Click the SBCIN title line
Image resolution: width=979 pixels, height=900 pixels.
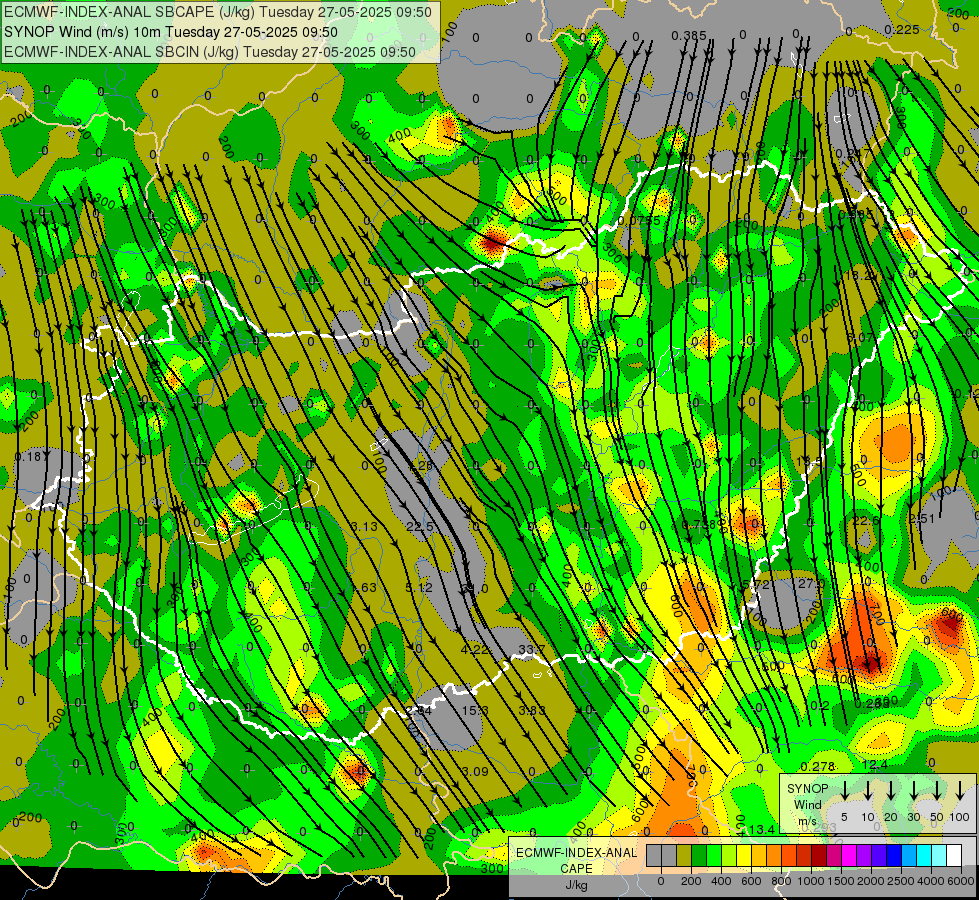coord(209,52)
